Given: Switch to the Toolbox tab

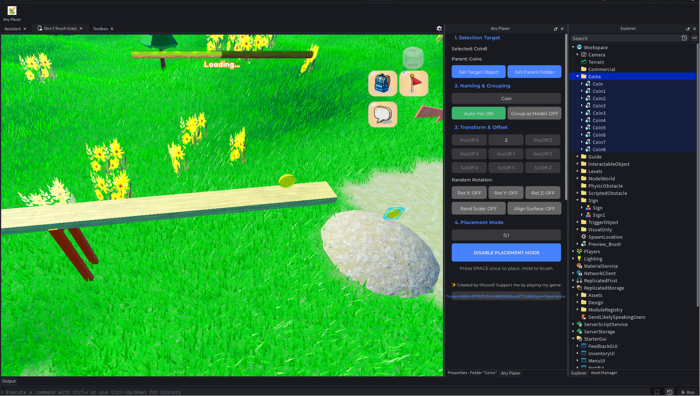Looking at the screenshot, I should tap(100, 29).
